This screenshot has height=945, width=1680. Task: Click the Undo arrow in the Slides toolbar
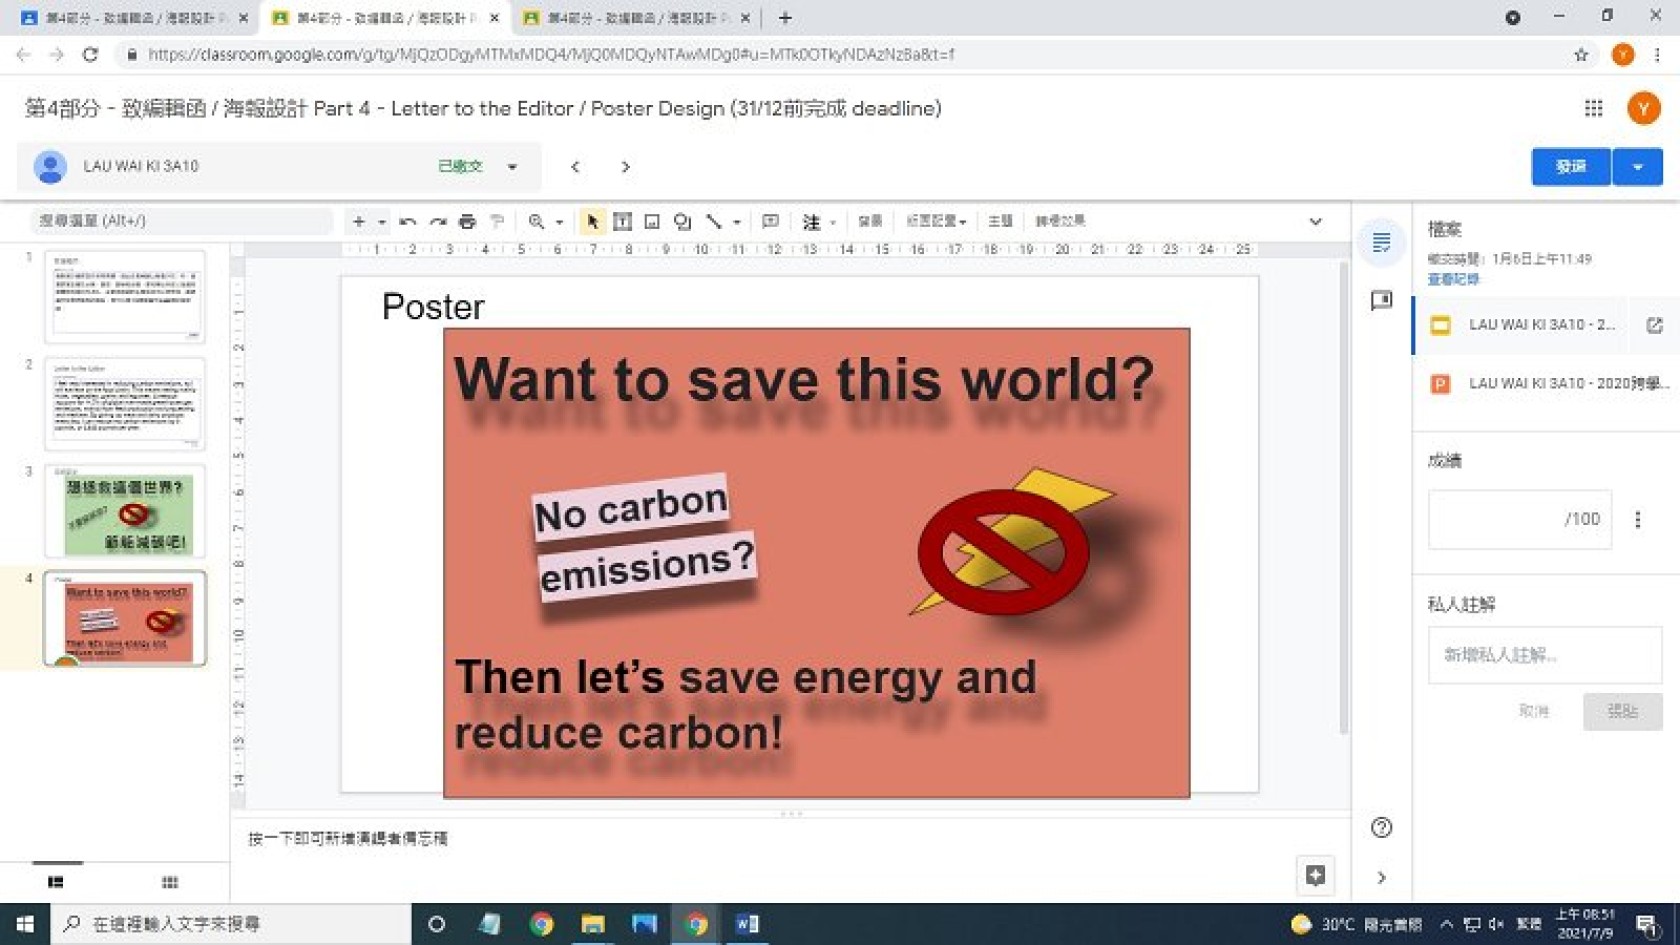pyautogui.click(x=407, y=221)
